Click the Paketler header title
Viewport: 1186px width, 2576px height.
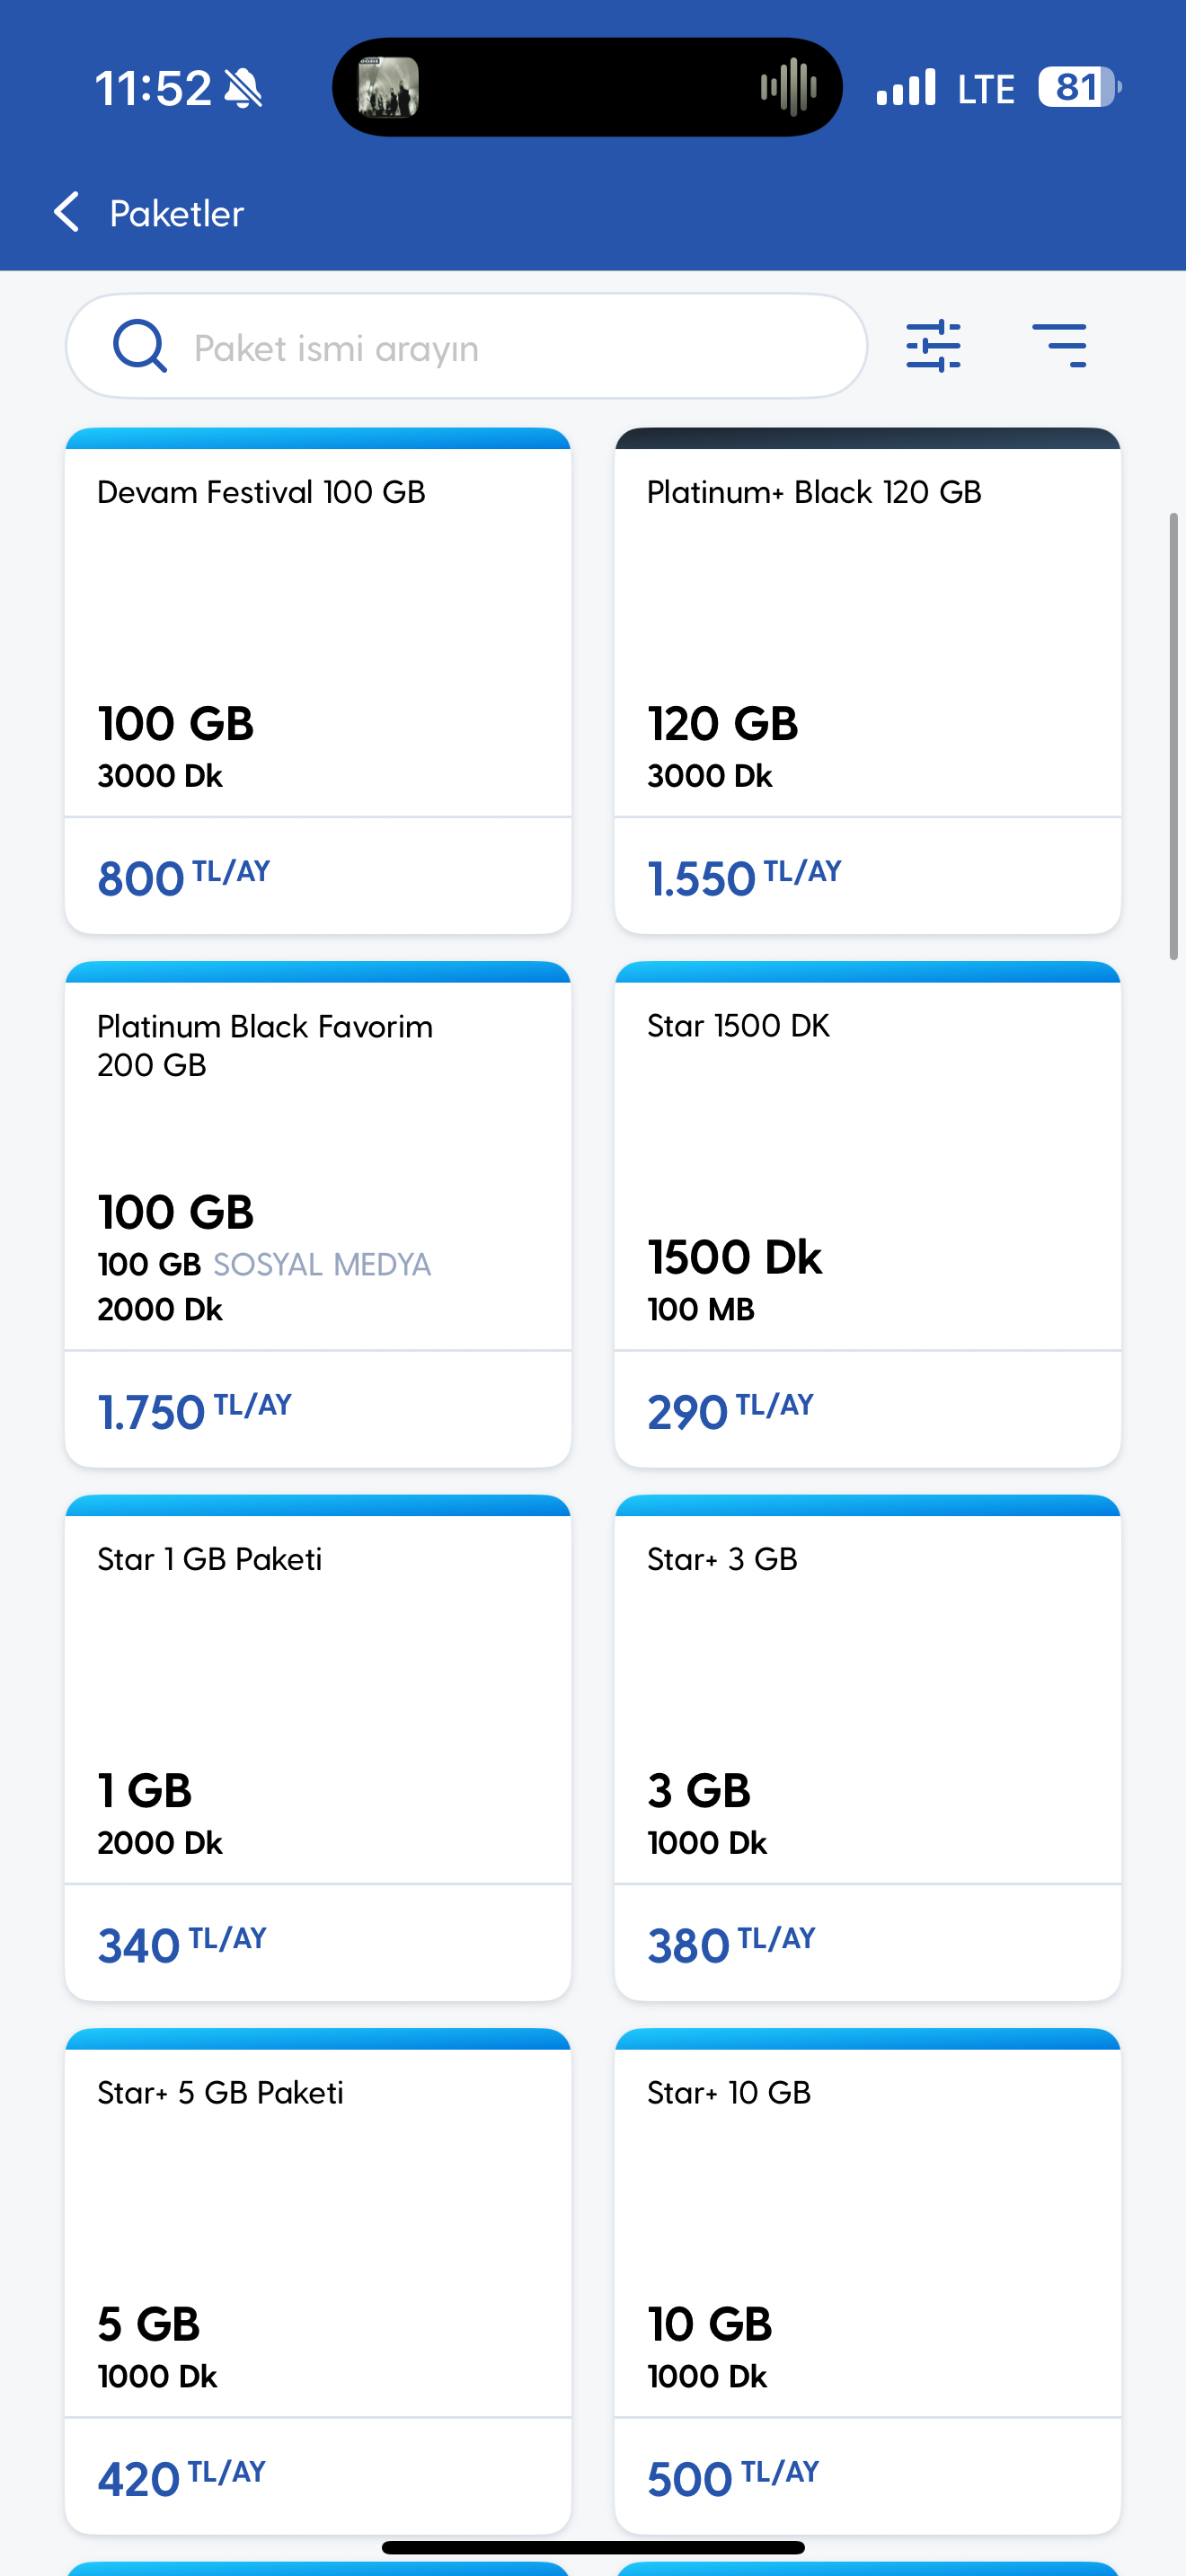tap(177, 213)
